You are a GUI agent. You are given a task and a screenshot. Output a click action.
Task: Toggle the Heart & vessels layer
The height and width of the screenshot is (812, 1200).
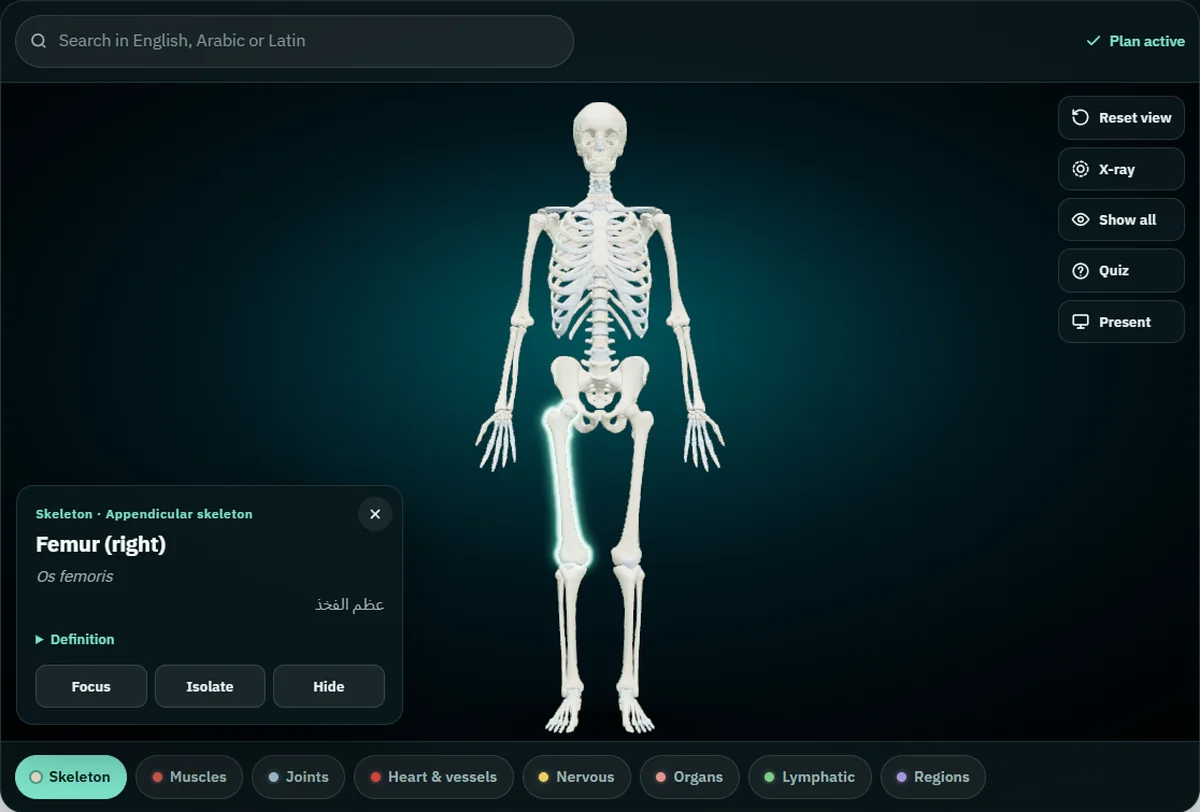(x=434, y=777)
